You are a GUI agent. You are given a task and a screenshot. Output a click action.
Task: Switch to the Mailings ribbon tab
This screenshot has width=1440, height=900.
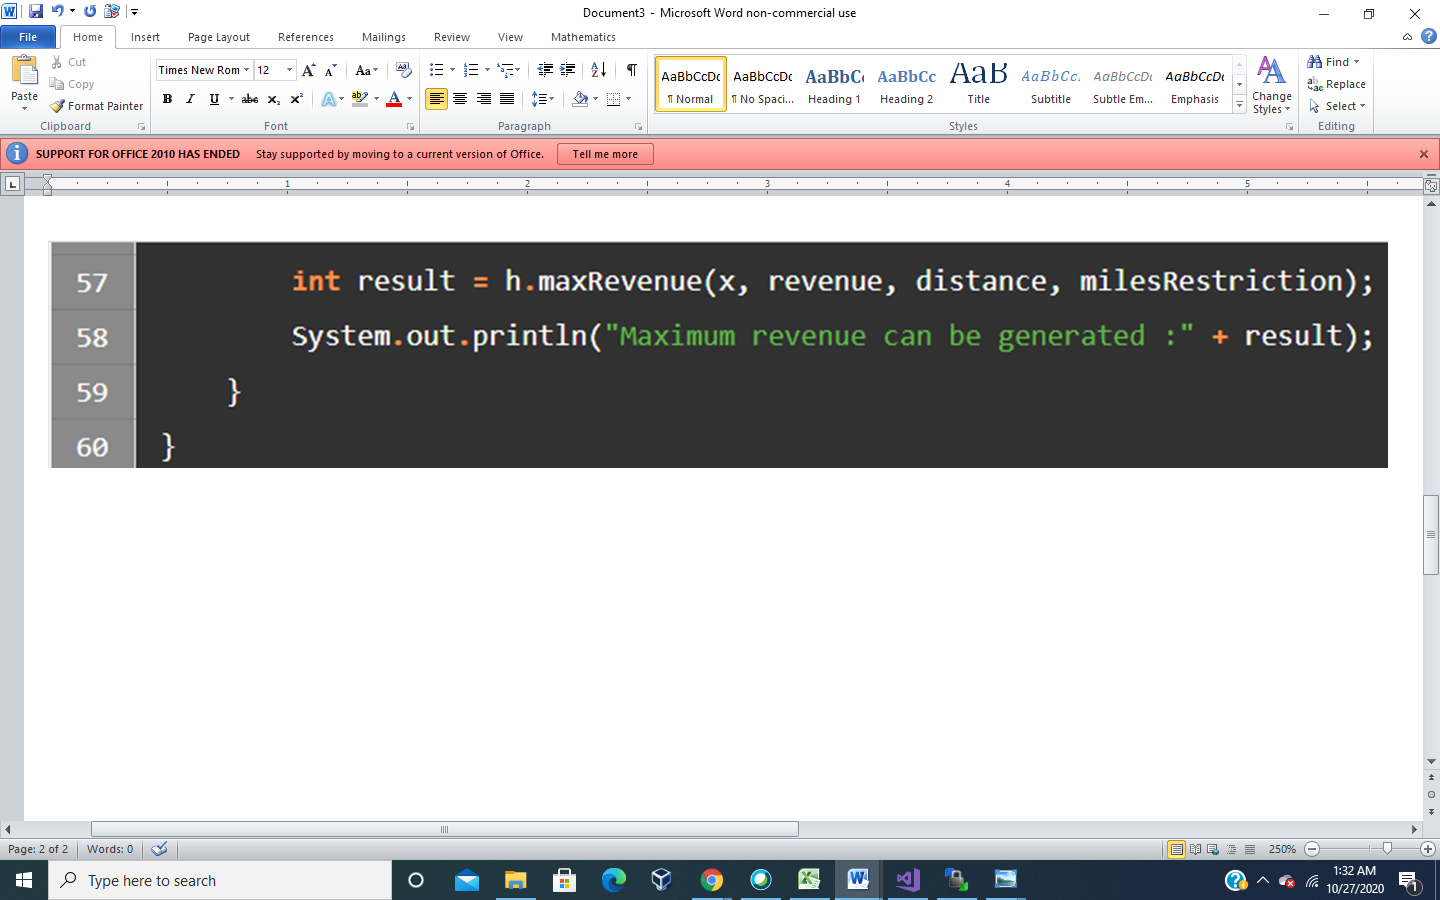click(383, 37)
